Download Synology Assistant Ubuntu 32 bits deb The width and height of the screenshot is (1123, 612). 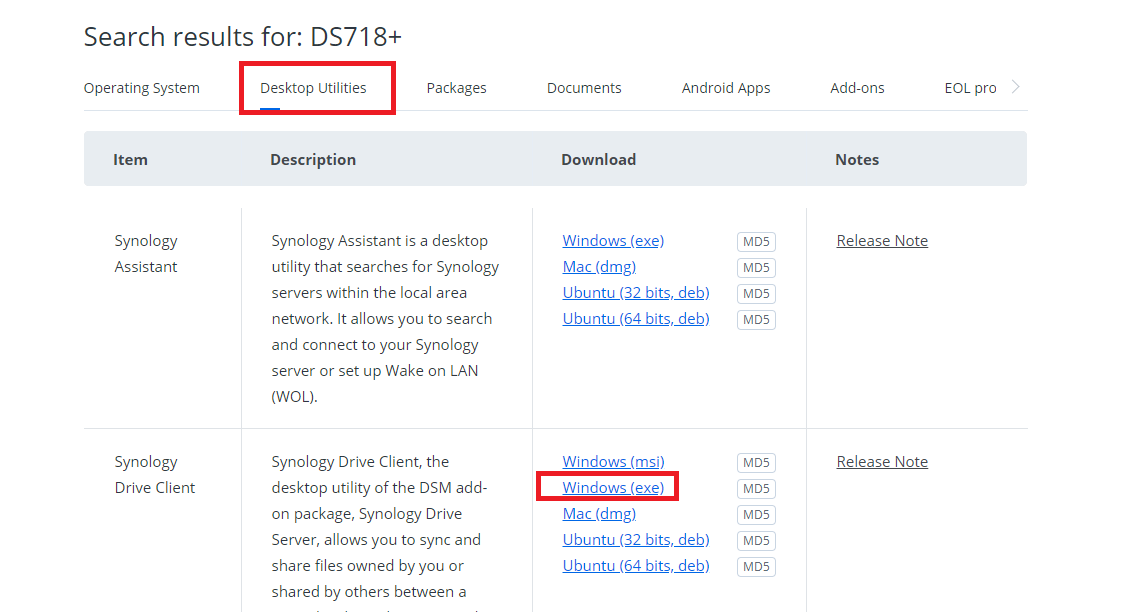[636, 293]
